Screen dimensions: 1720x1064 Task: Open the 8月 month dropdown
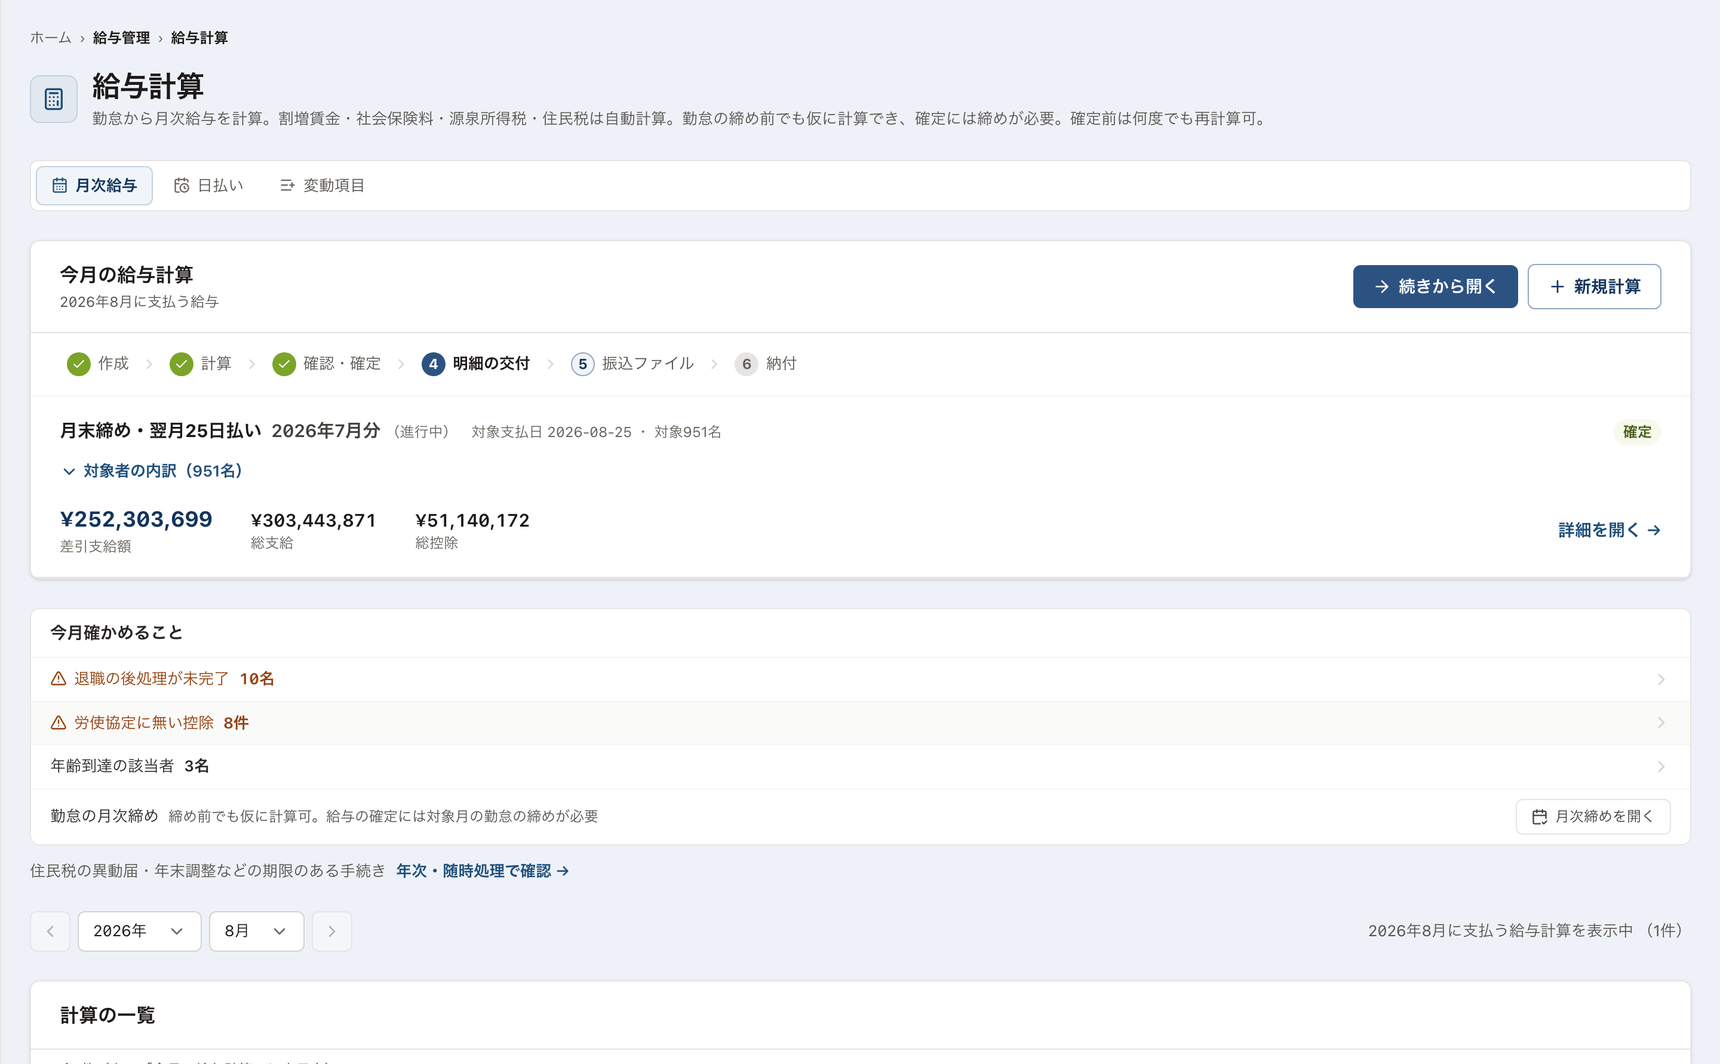click(x=256, y=932)
